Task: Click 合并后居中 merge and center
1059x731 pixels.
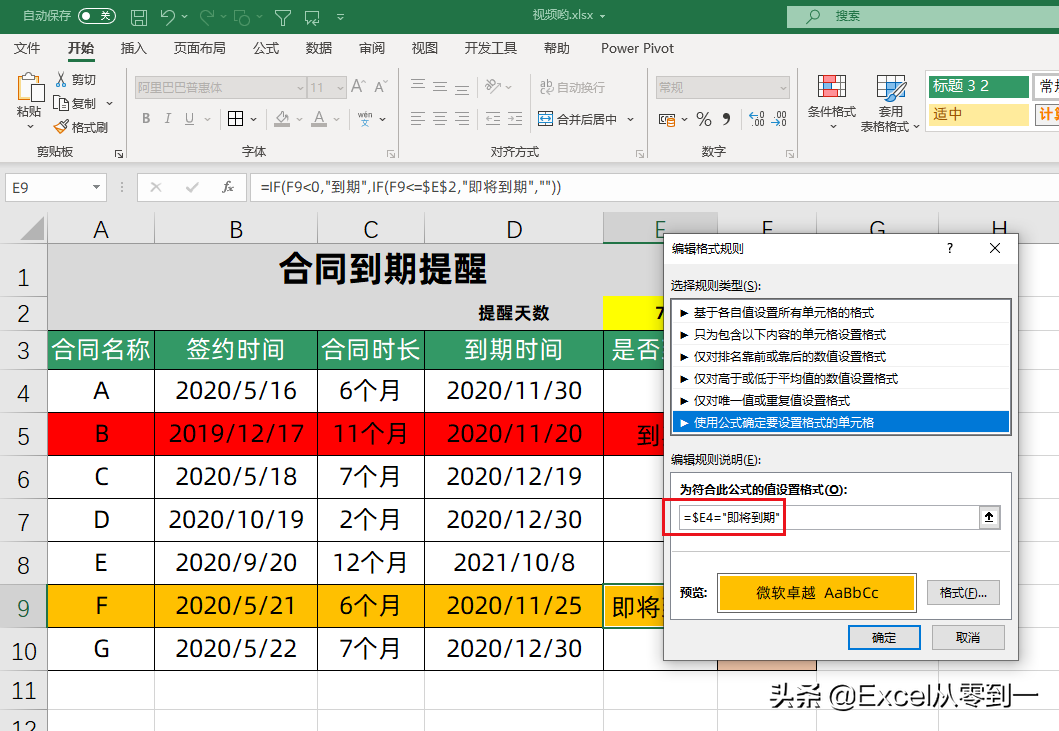Action: pos(578,119)
